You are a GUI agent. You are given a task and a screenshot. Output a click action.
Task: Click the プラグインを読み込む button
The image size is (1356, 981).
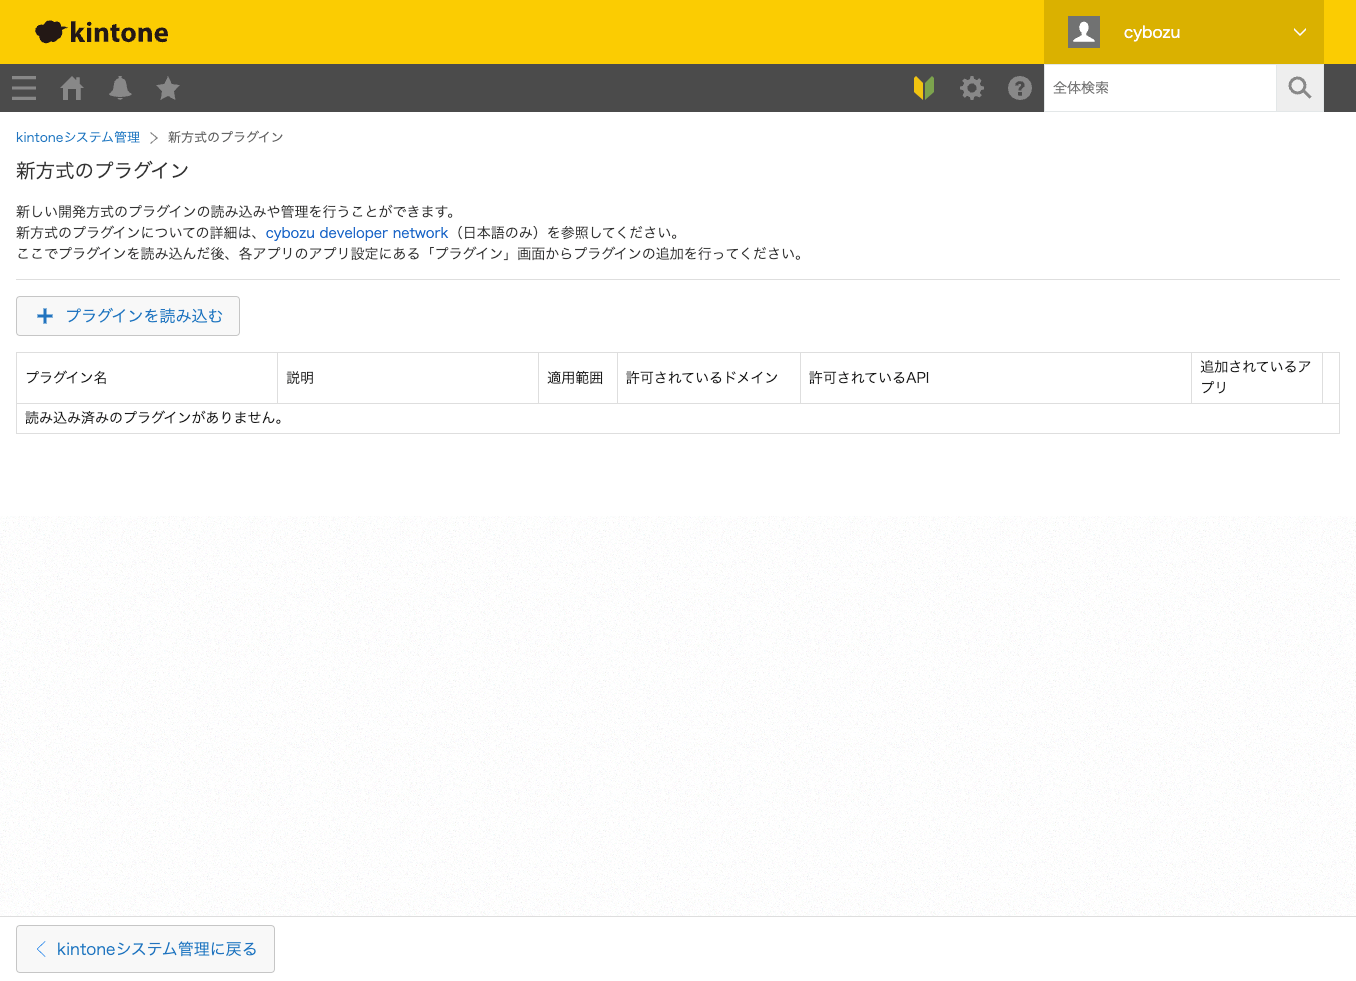[x=128, y=316]
